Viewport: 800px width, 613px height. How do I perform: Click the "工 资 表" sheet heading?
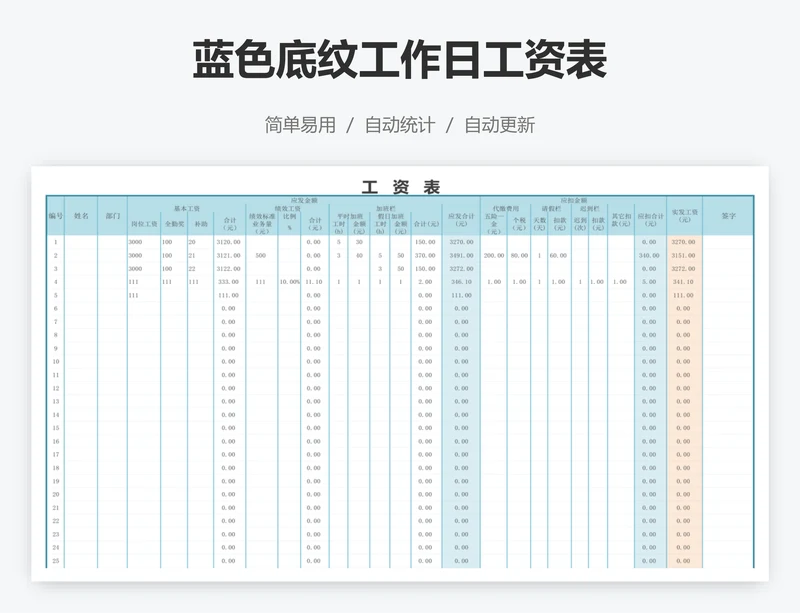(x=401, y=187)
